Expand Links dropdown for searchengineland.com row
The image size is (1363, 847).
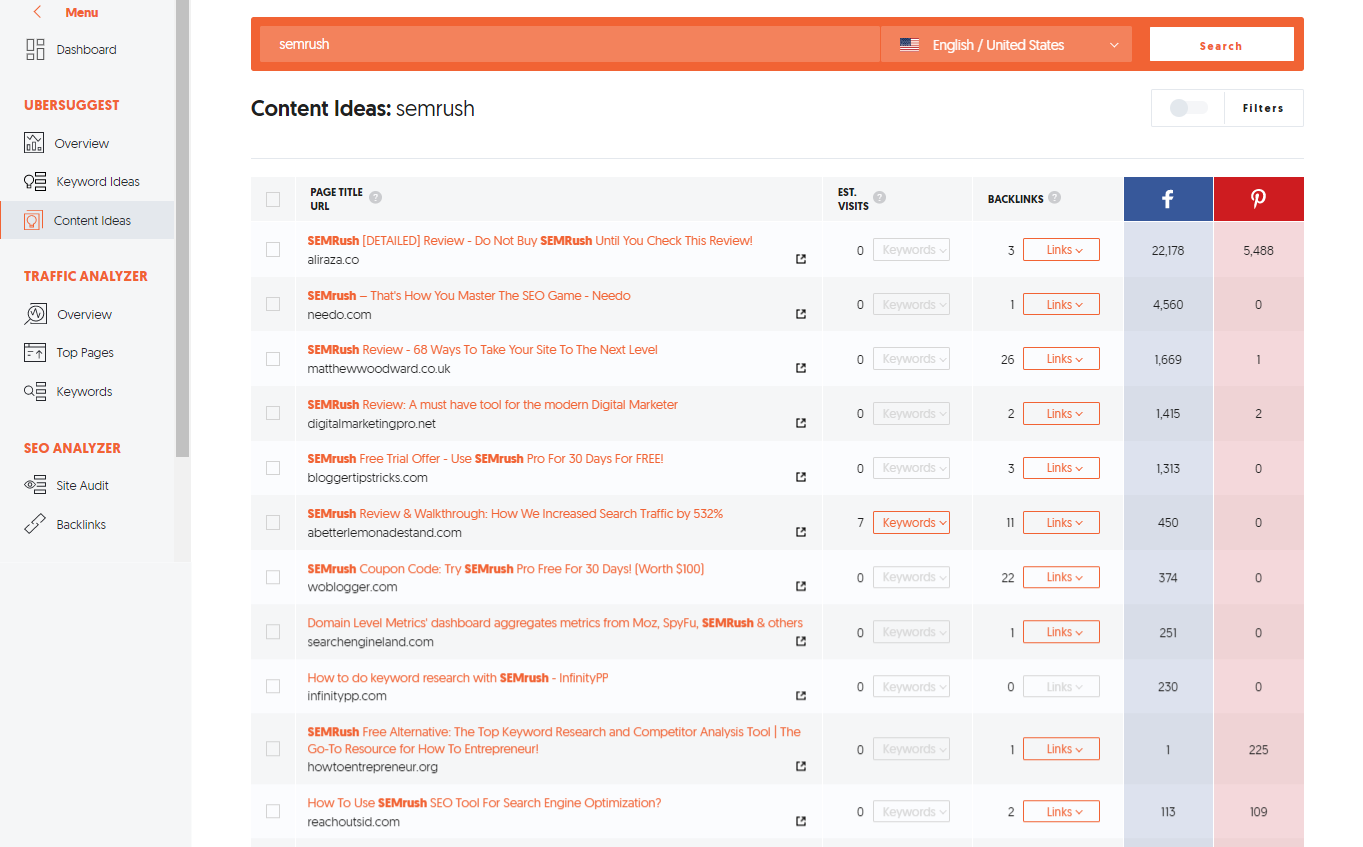[1061, 632]
